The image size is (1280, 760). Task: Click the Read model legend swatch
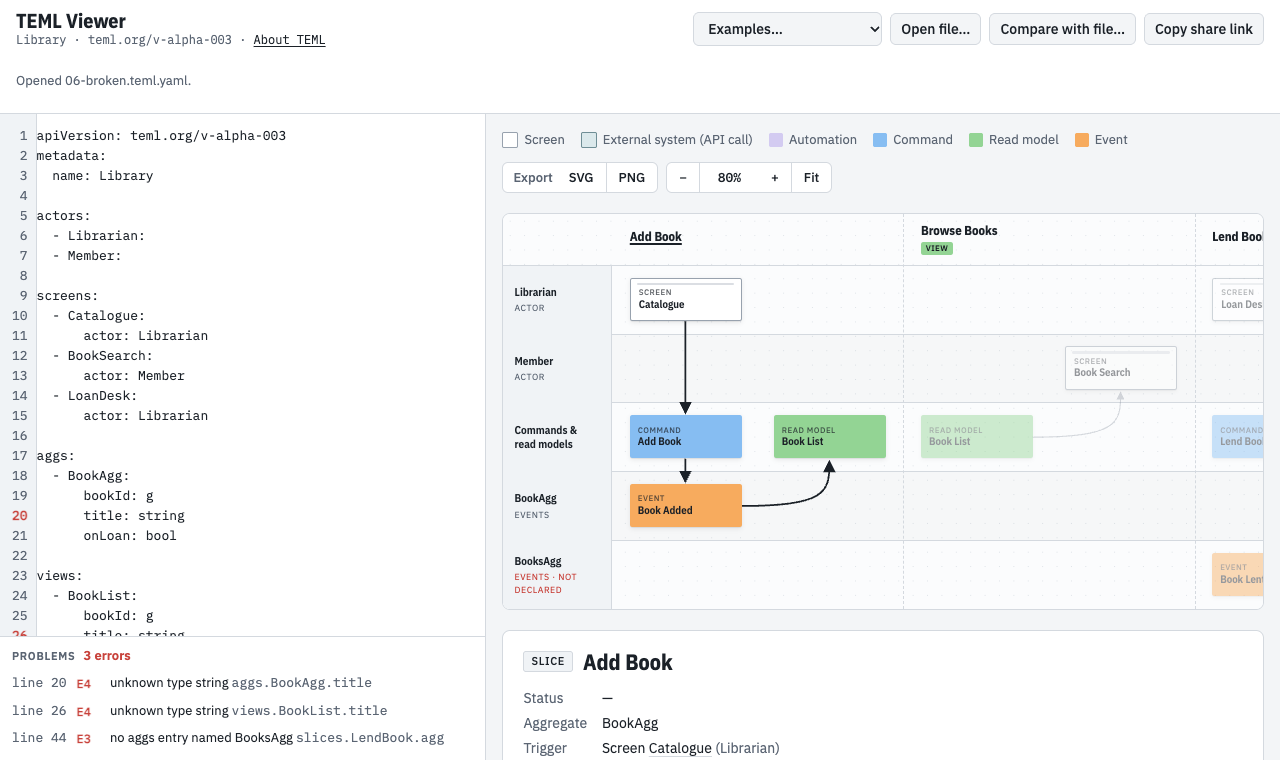(x=976, y=140)
